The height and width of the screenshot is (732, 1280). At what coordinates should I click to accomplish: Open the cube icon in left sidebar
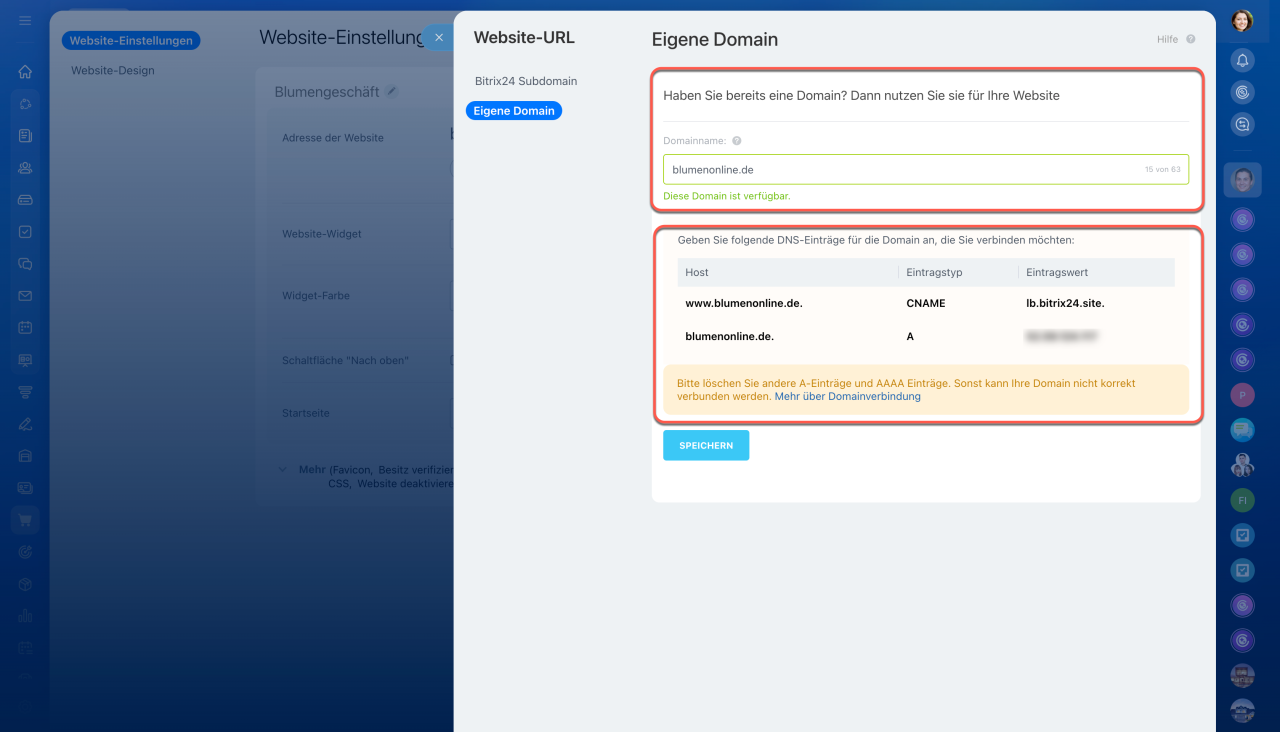tap(25, 584)
